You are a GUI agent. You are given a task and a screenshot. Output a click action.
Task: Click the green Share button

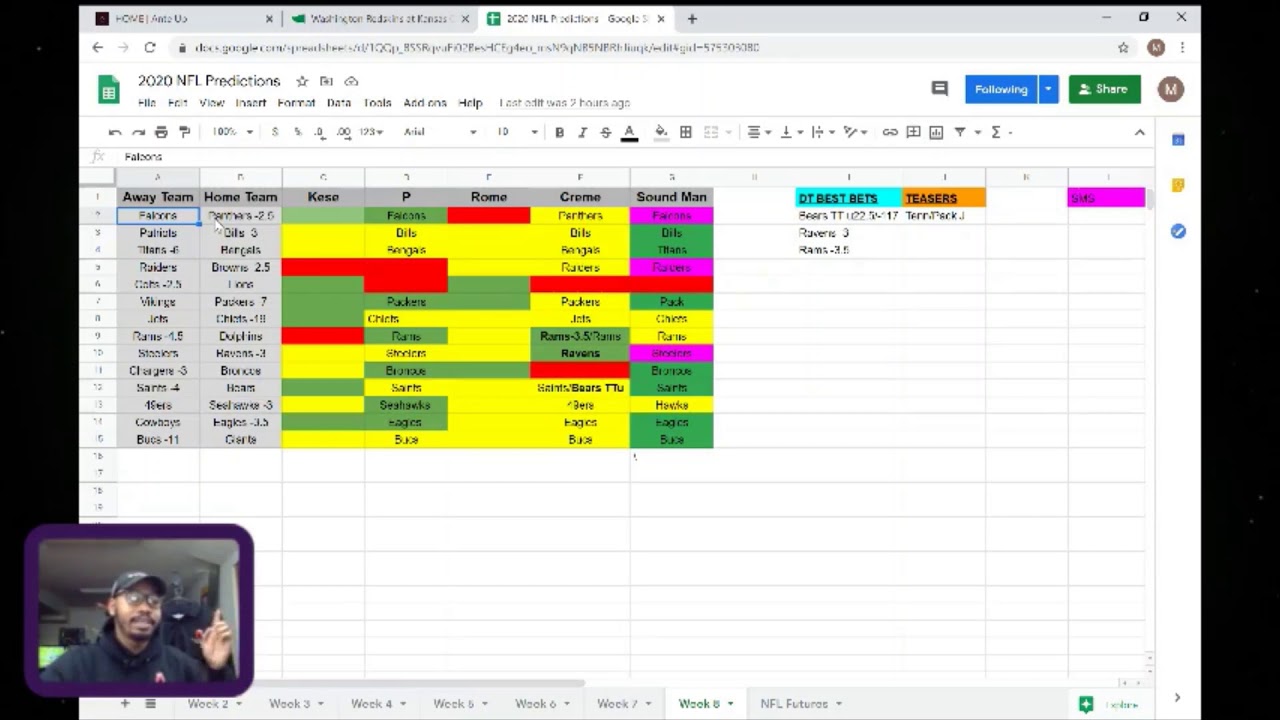tap(1104, 89)
